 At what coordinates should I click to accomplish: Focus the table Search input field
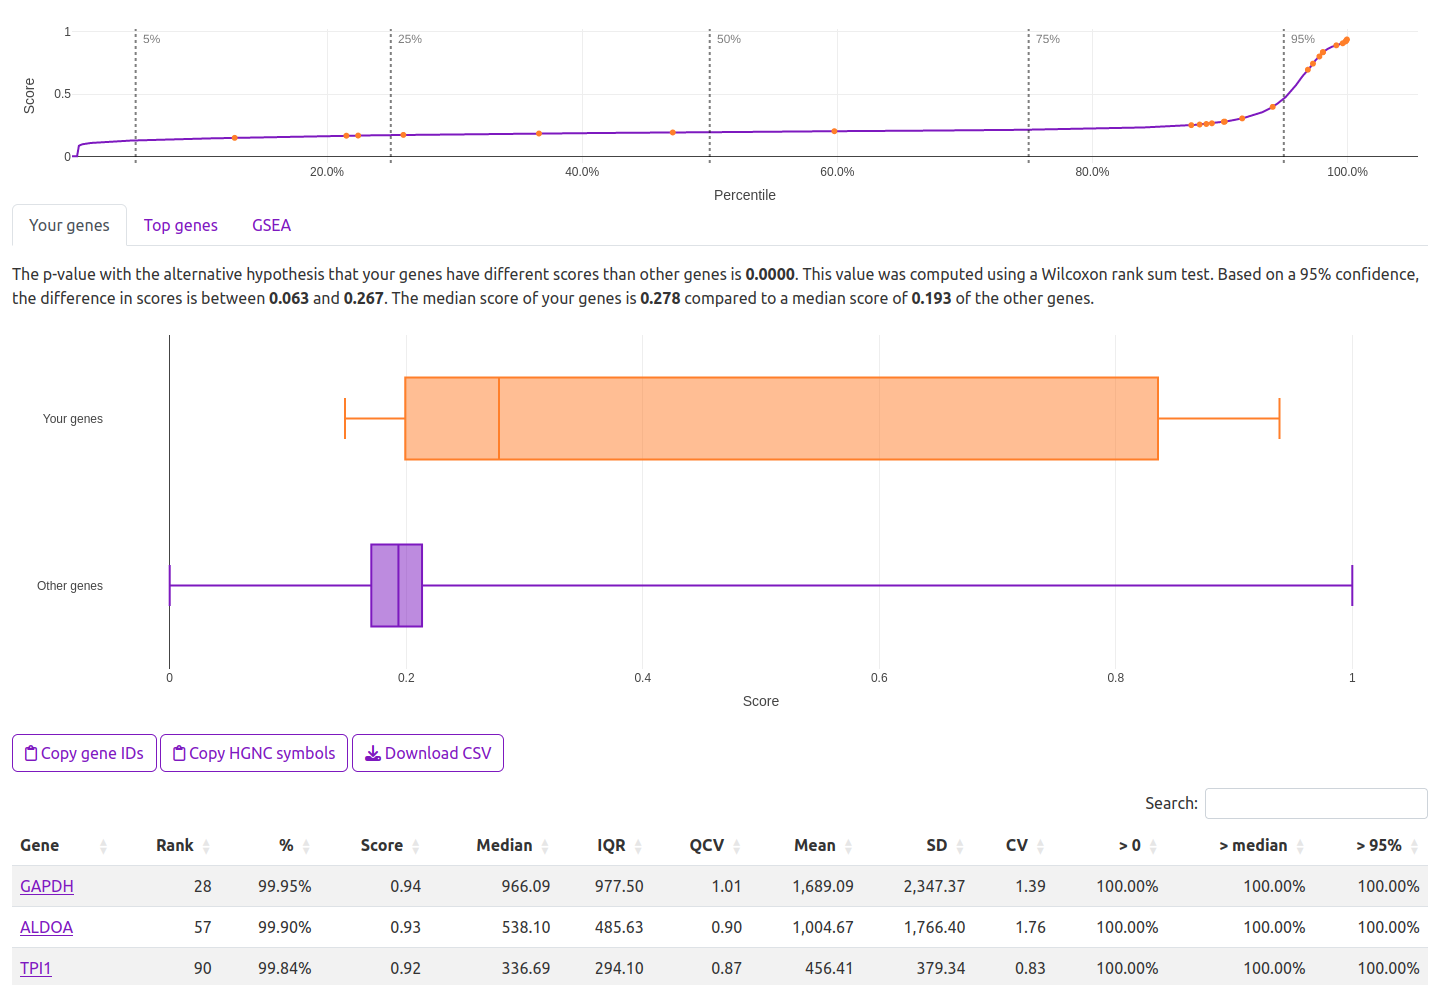pyautogui.click(x=1315, y=803)
